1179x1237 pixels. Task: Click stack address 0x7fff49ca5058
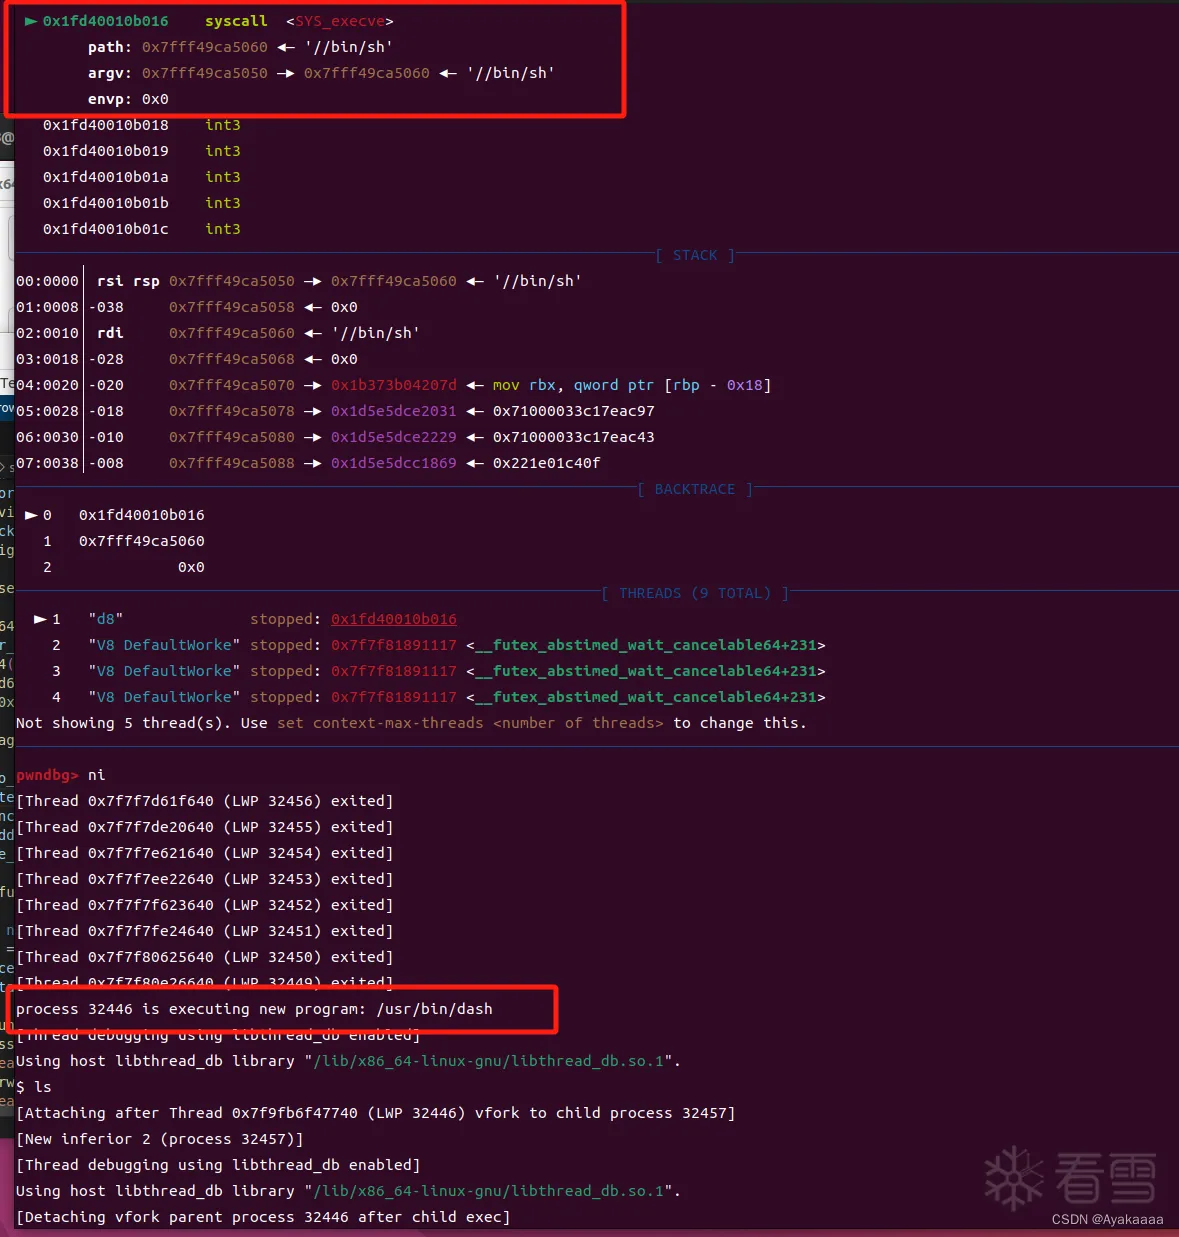tap(232, 307)
